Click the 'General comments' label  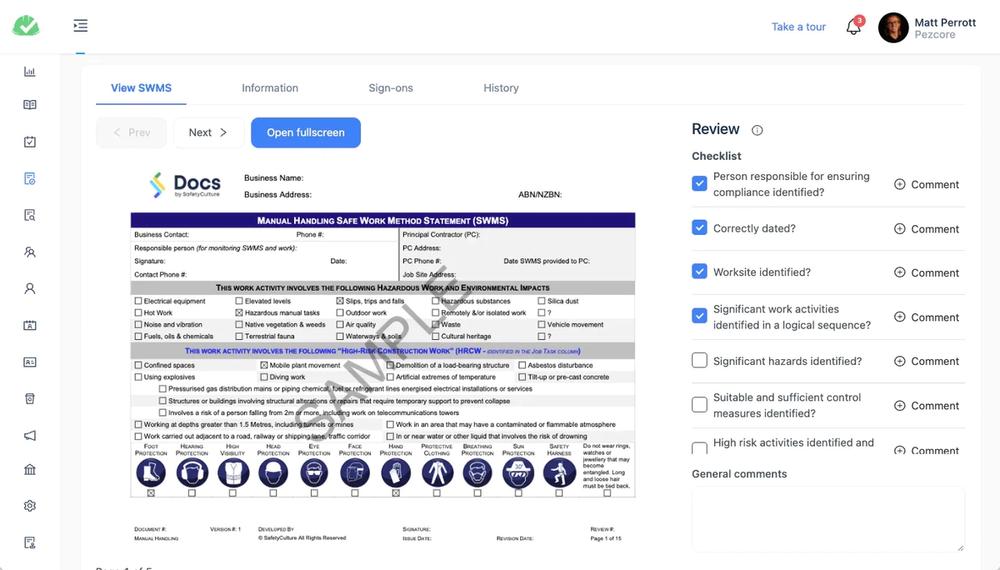pos(739,474)
